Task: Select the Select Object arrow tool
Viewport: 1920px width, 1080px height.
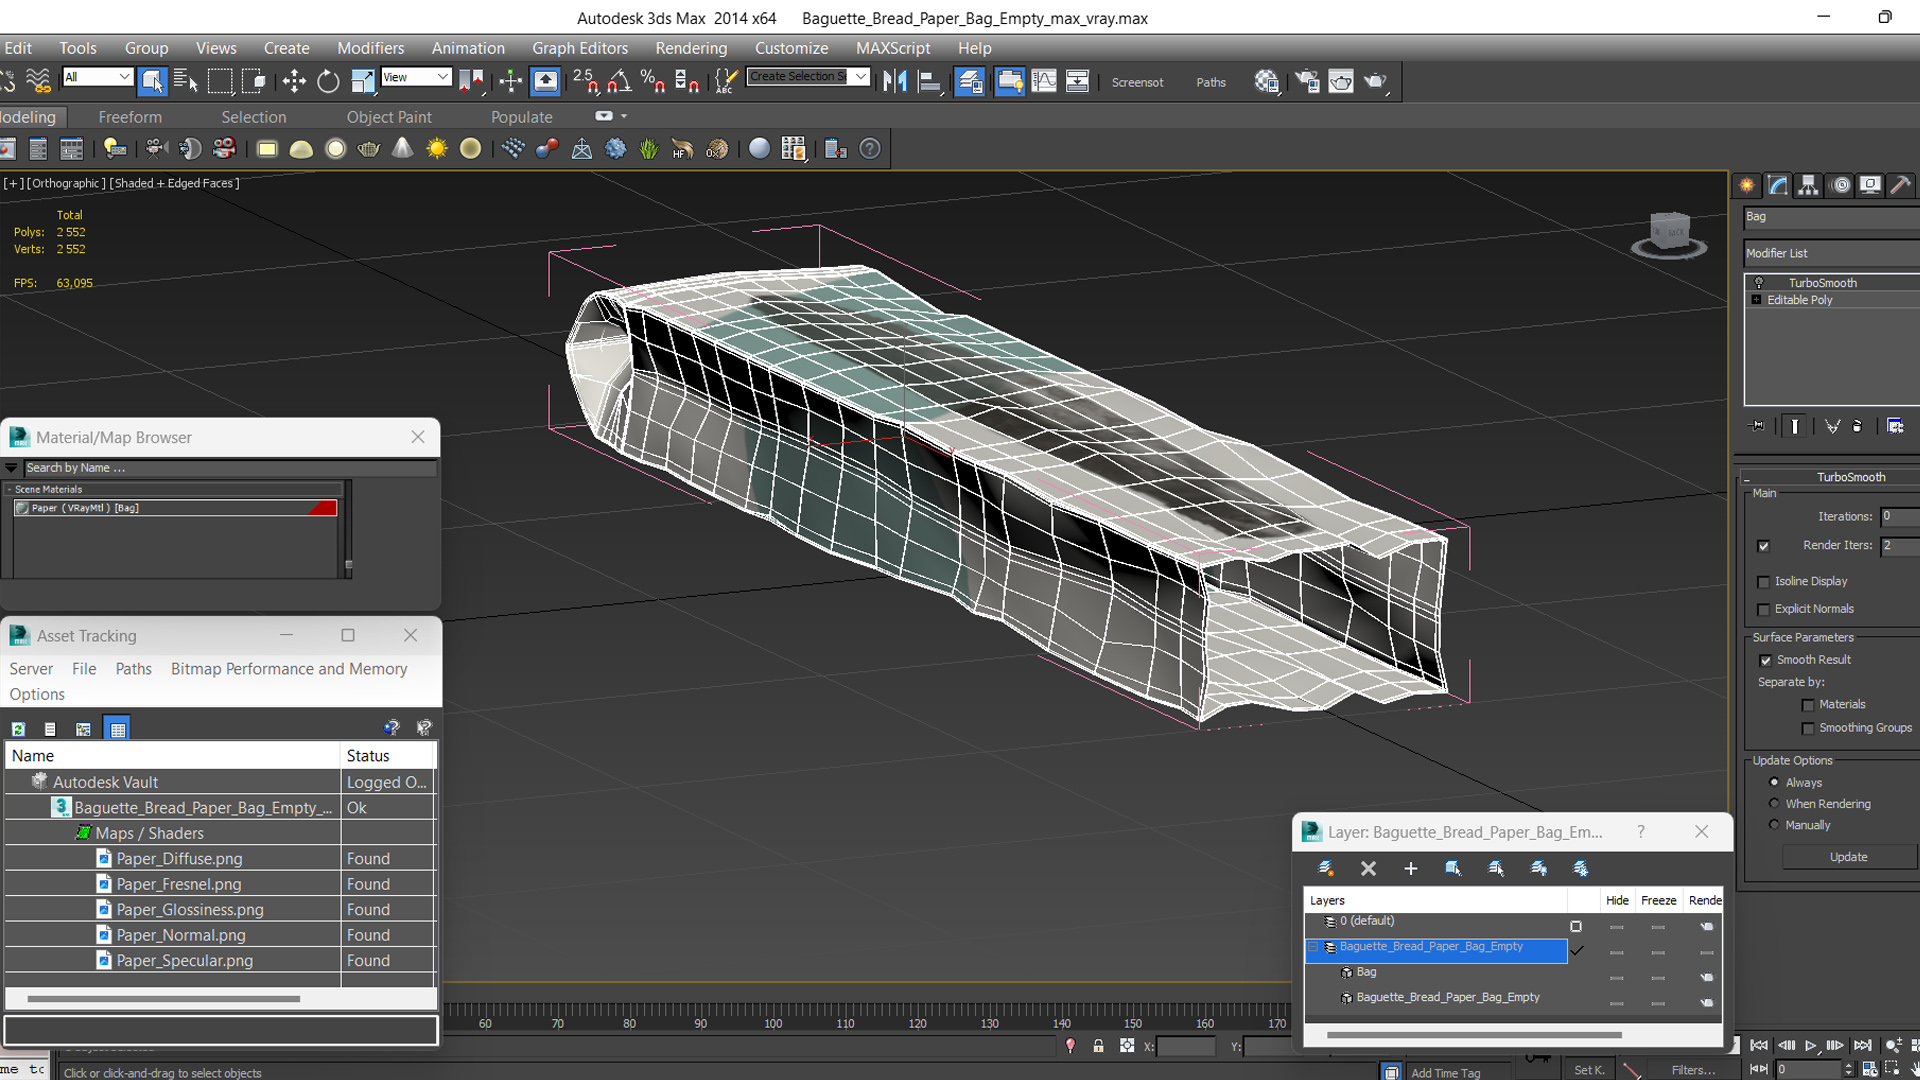Action: [x=152, y=81]
